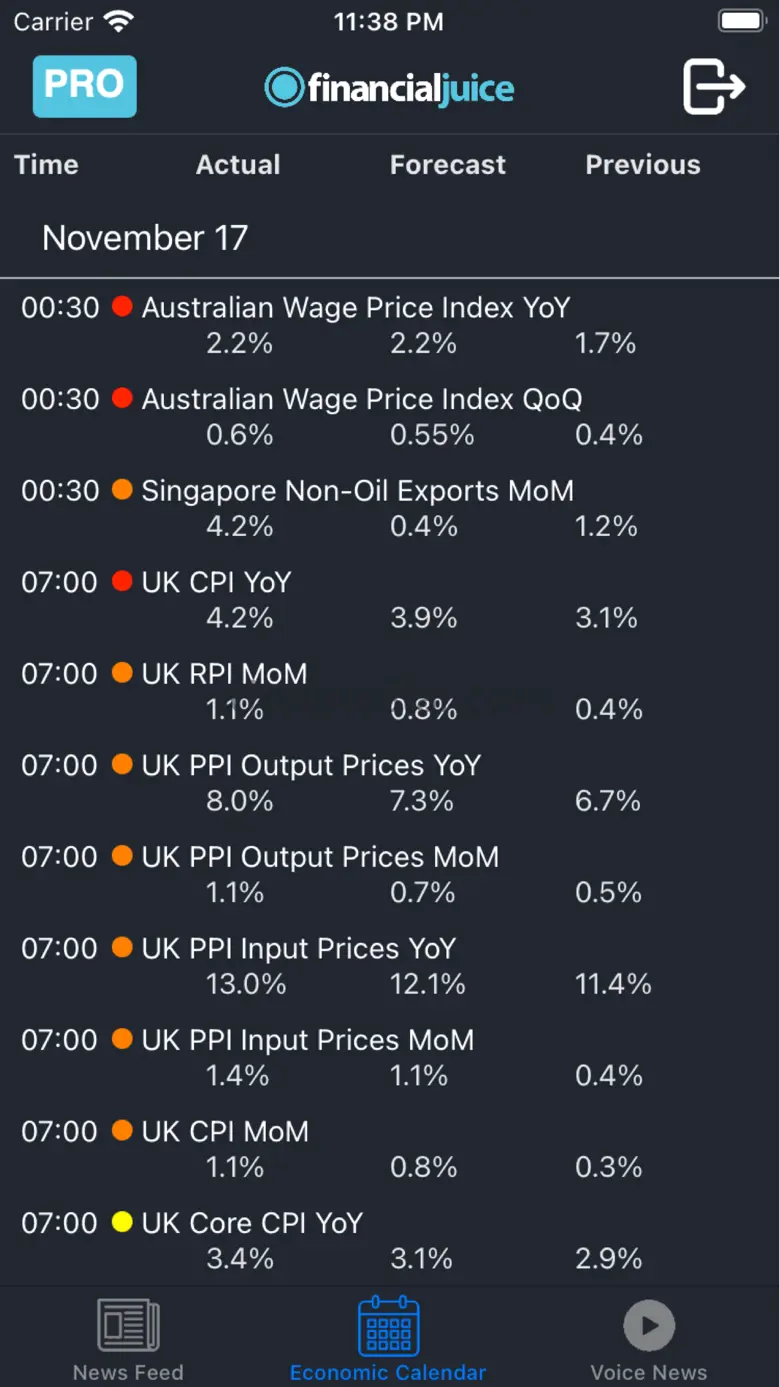Tap the Previous column header
Image resolution: width=780 pixels, height=1387 pixels.
643,165
